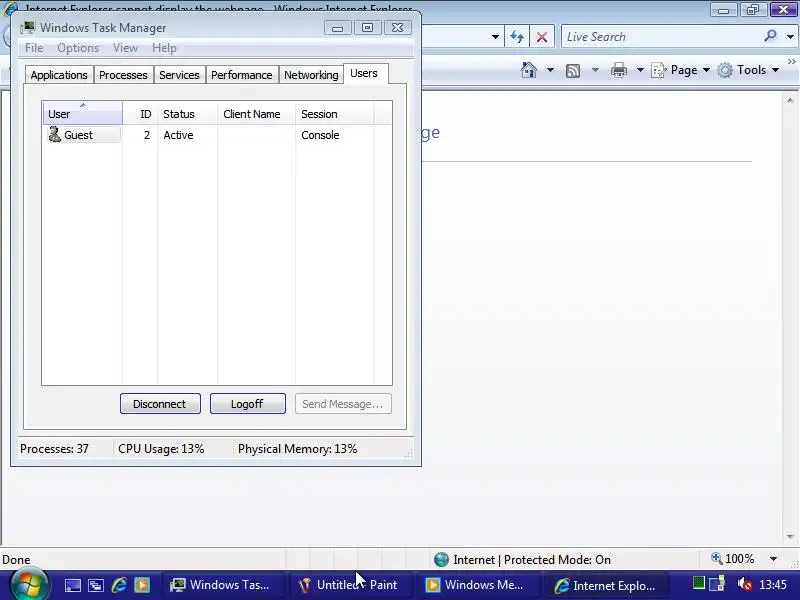Expand the IE toolbar overflow chevron

[791, 62]
